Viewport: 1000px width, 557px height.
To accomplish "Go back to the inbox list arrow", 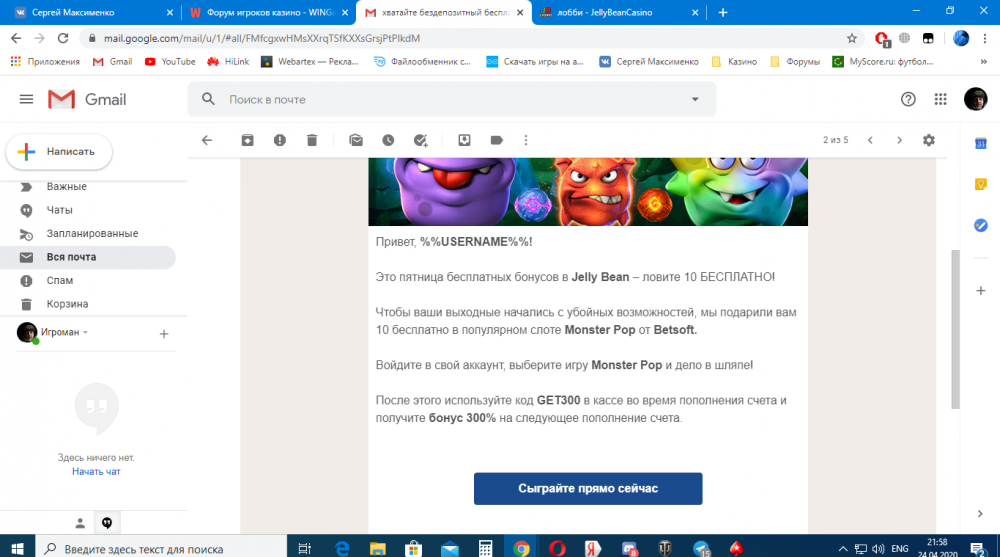I will click(207, 140).
